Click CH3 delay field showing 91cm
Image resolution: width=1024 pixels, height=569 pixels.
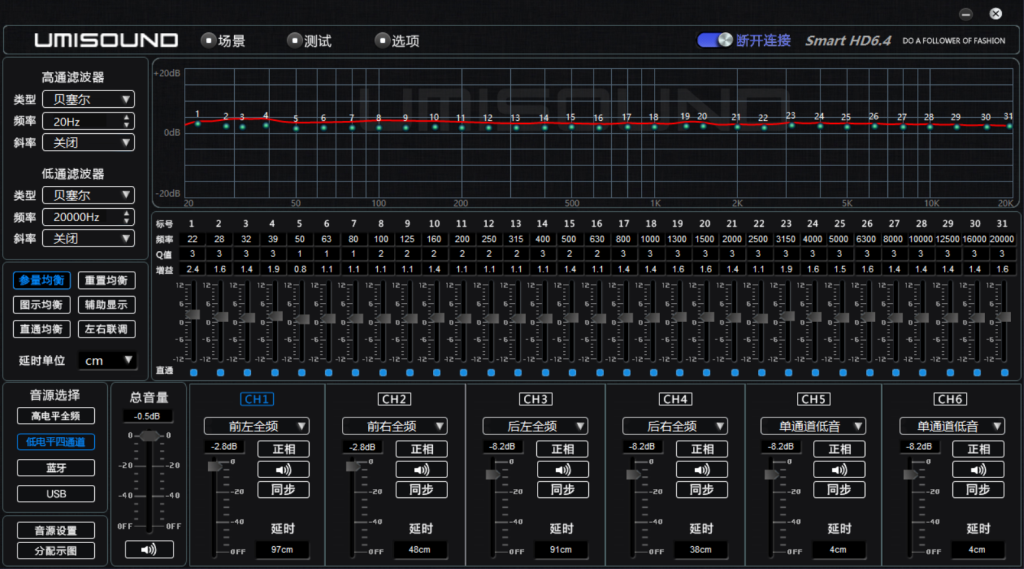coord(561,549)
